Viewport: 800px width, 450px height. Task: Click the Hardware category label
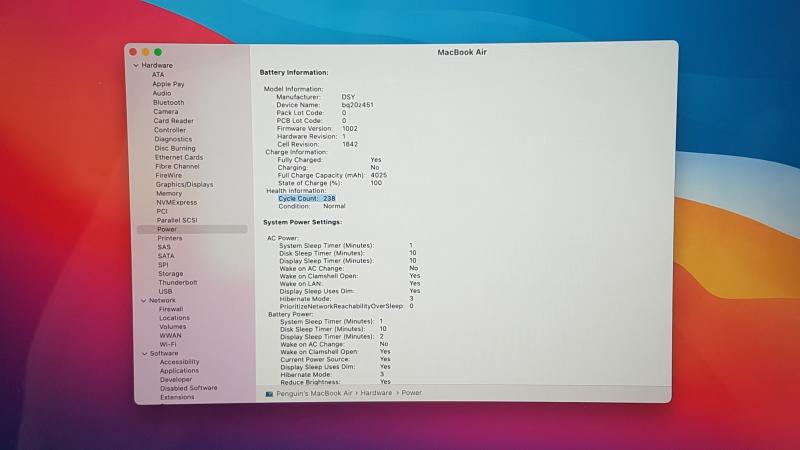[157, 65]
